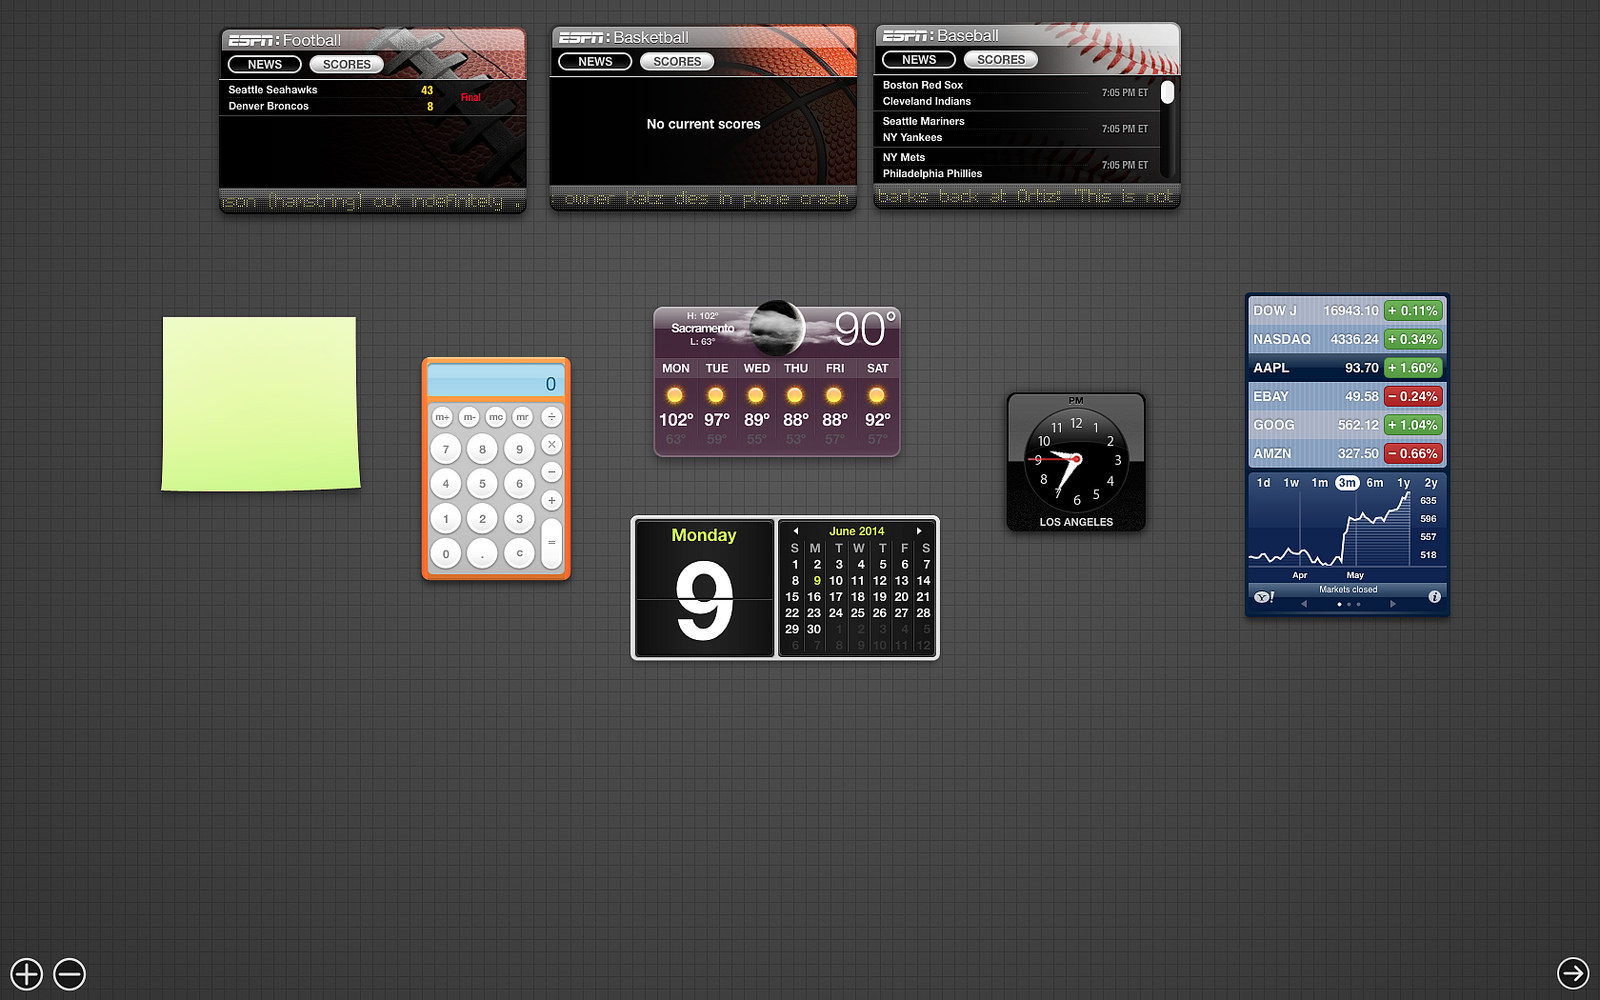Click the decimal point key on calculator
1600x1000 pixels.
point(482,552)
